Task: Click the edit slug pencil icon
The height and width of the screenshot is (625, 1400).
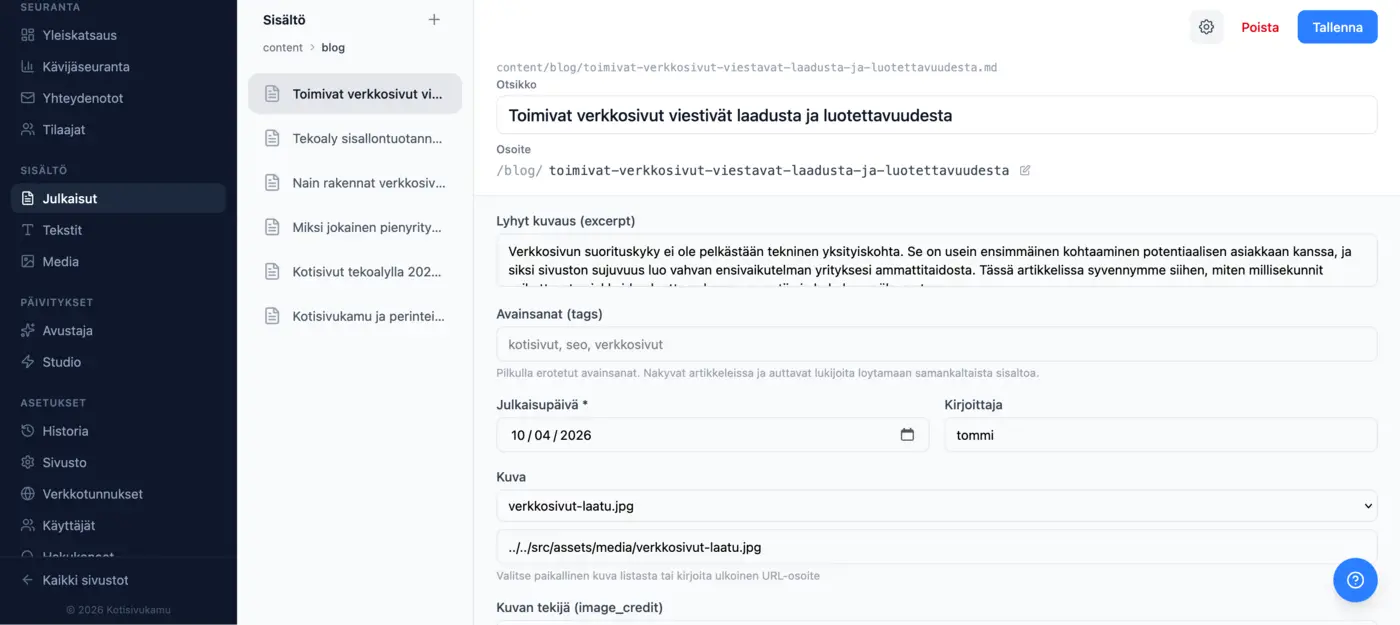Action: pyautogui.click(x=1025, y=171)
